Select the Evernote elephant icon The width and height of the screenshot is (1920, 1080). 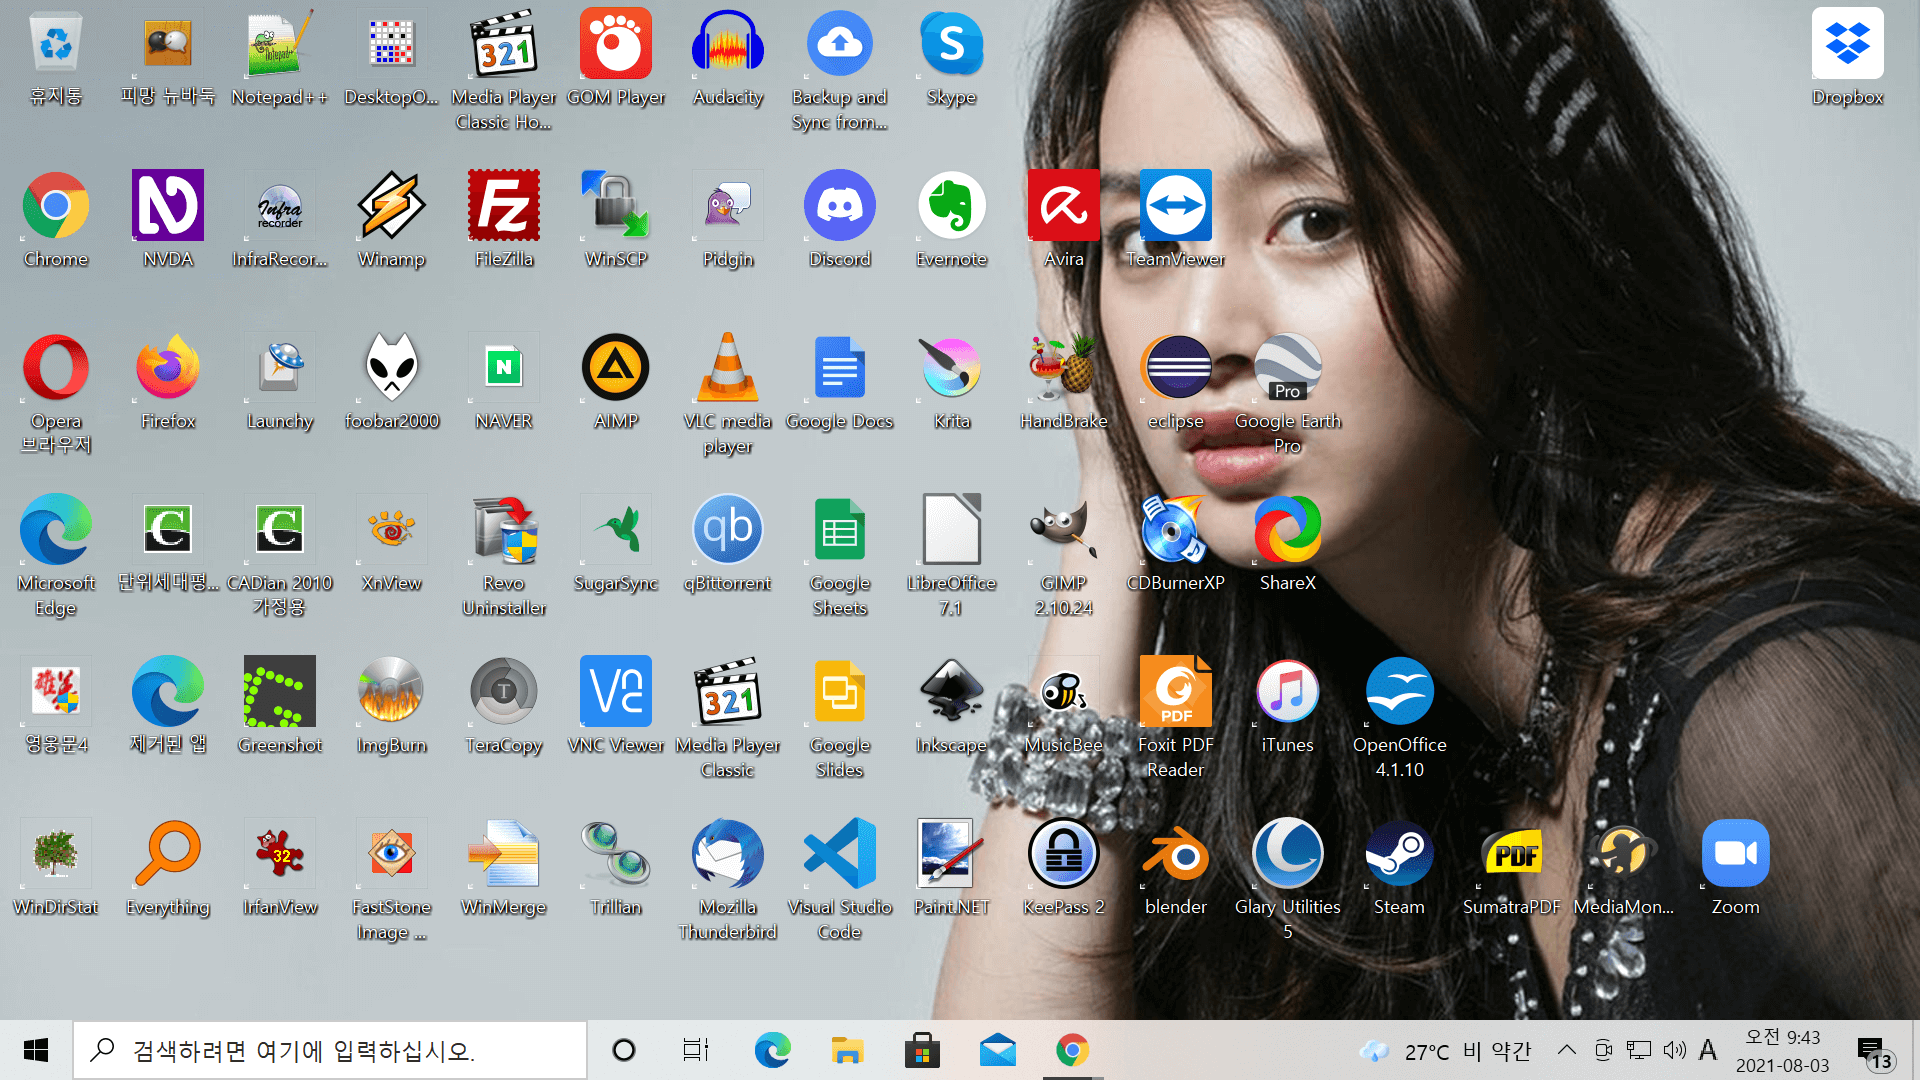click(951, 220)
